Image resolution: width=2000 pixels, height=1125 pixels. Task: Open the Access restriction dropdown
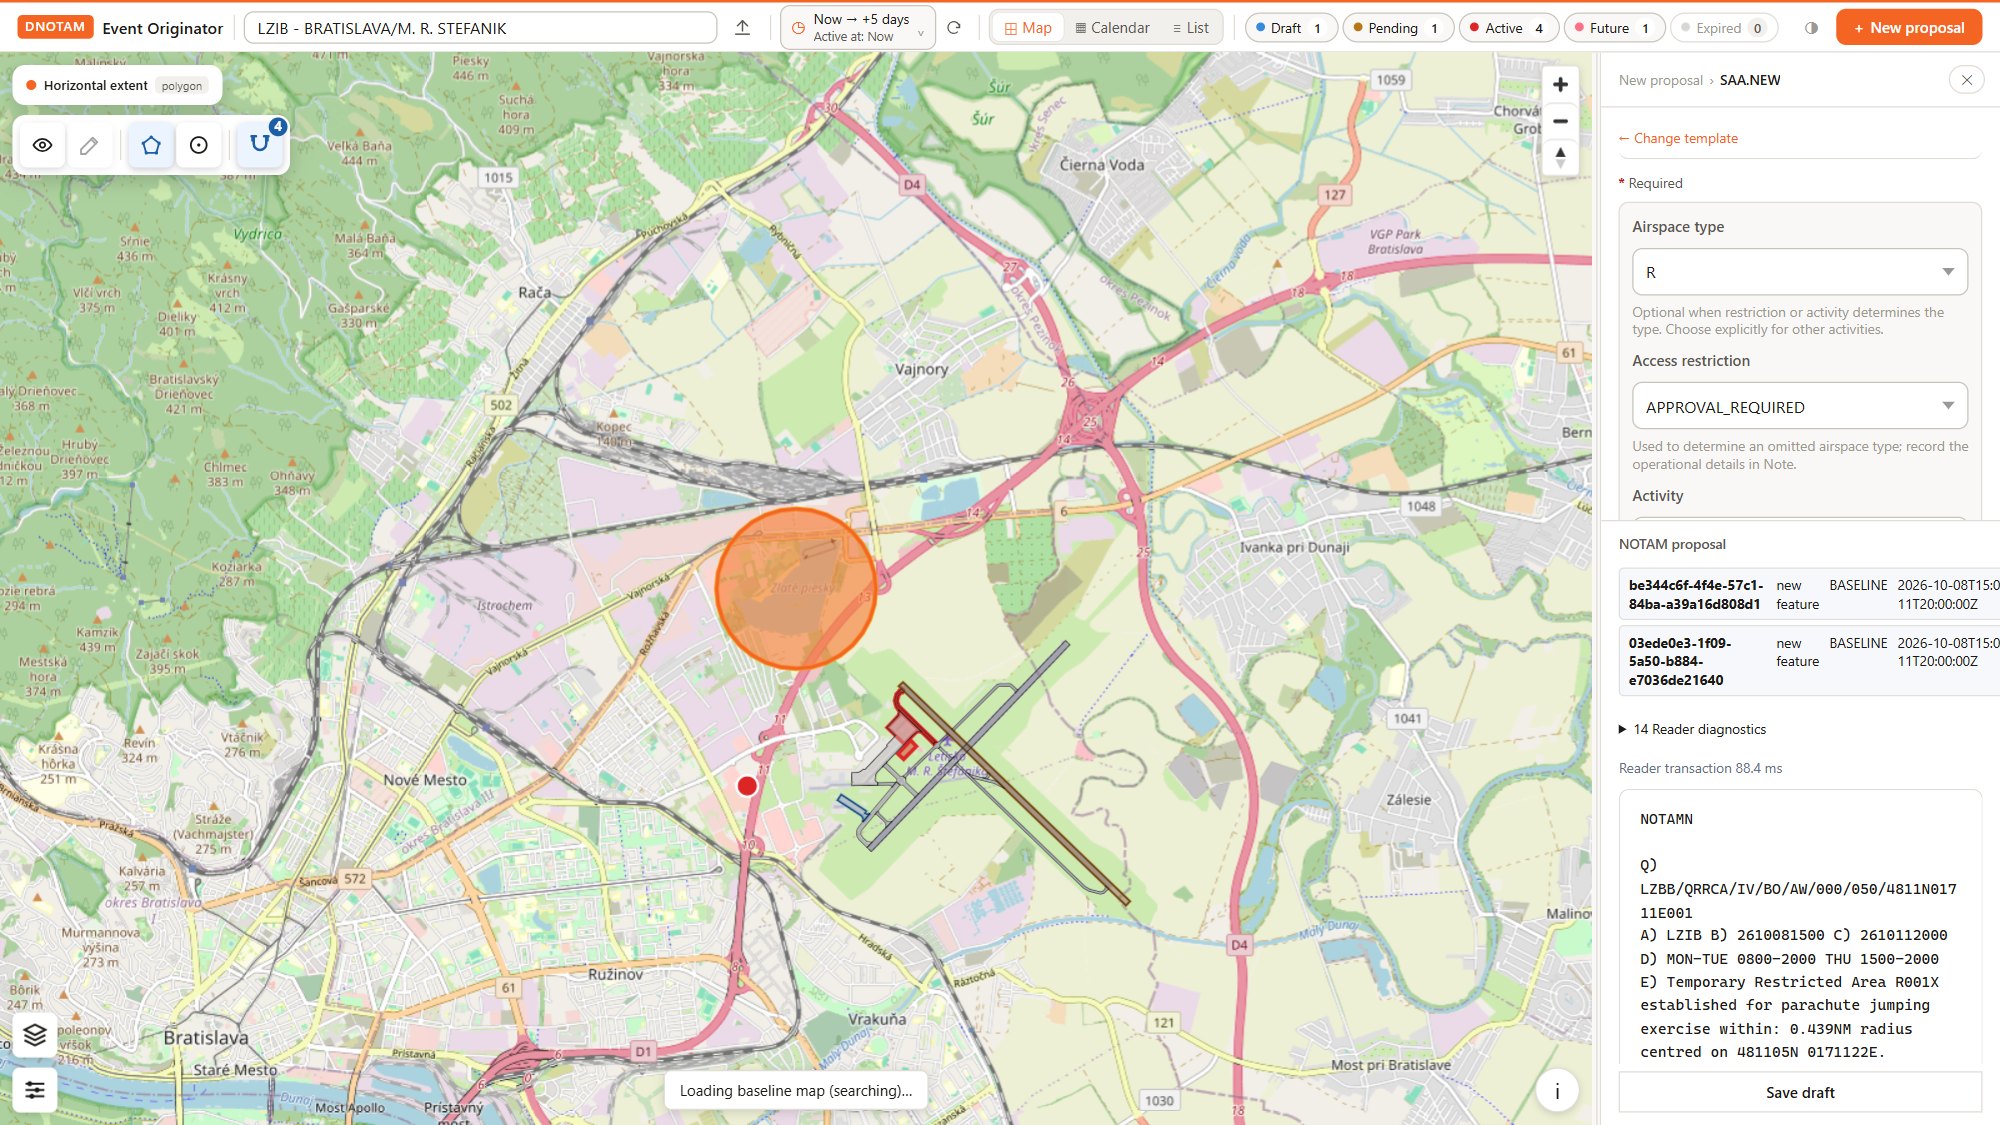[1799, 407]
